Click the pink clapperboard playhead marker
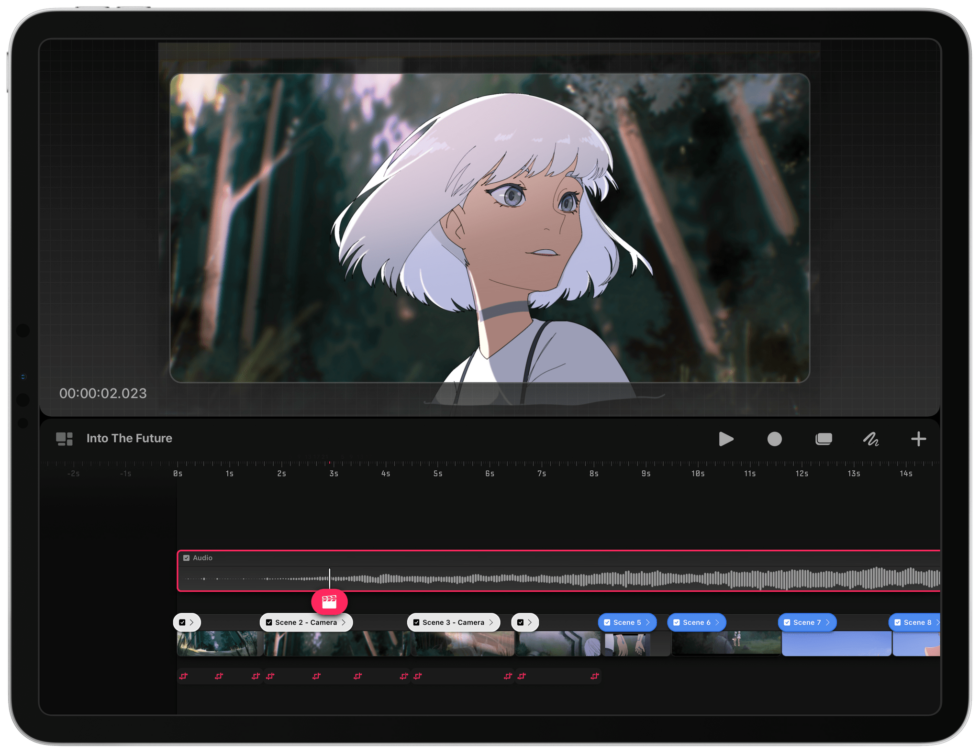The image size is (980, 754). point(330,602)
